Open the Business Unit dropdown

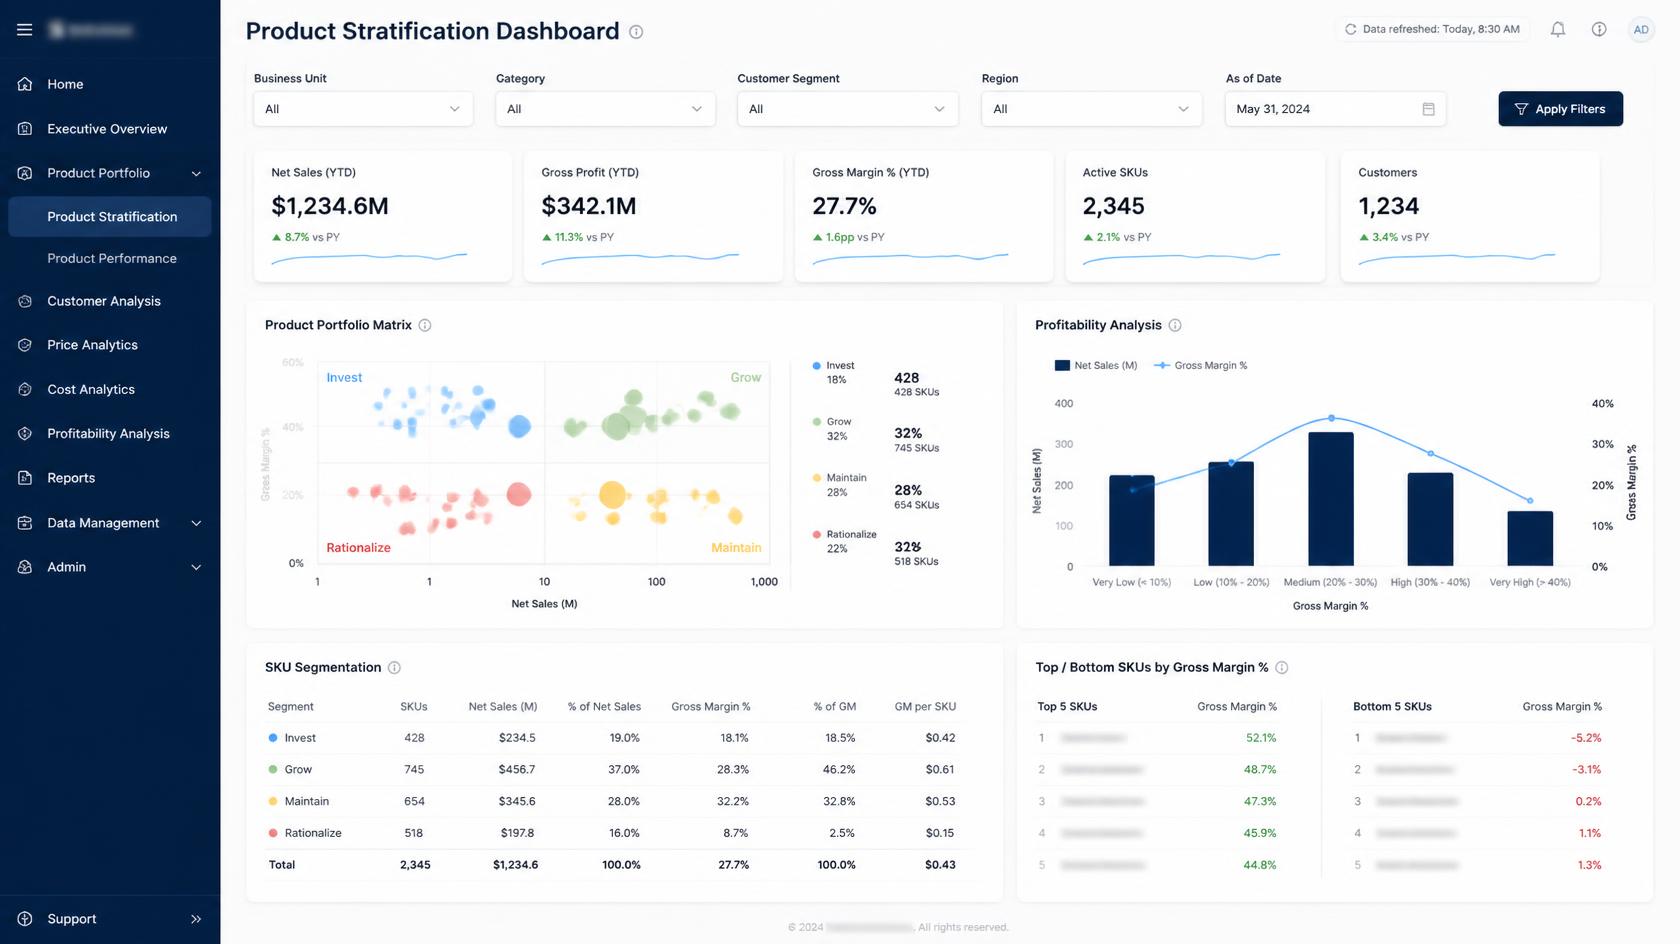[363, 109]
